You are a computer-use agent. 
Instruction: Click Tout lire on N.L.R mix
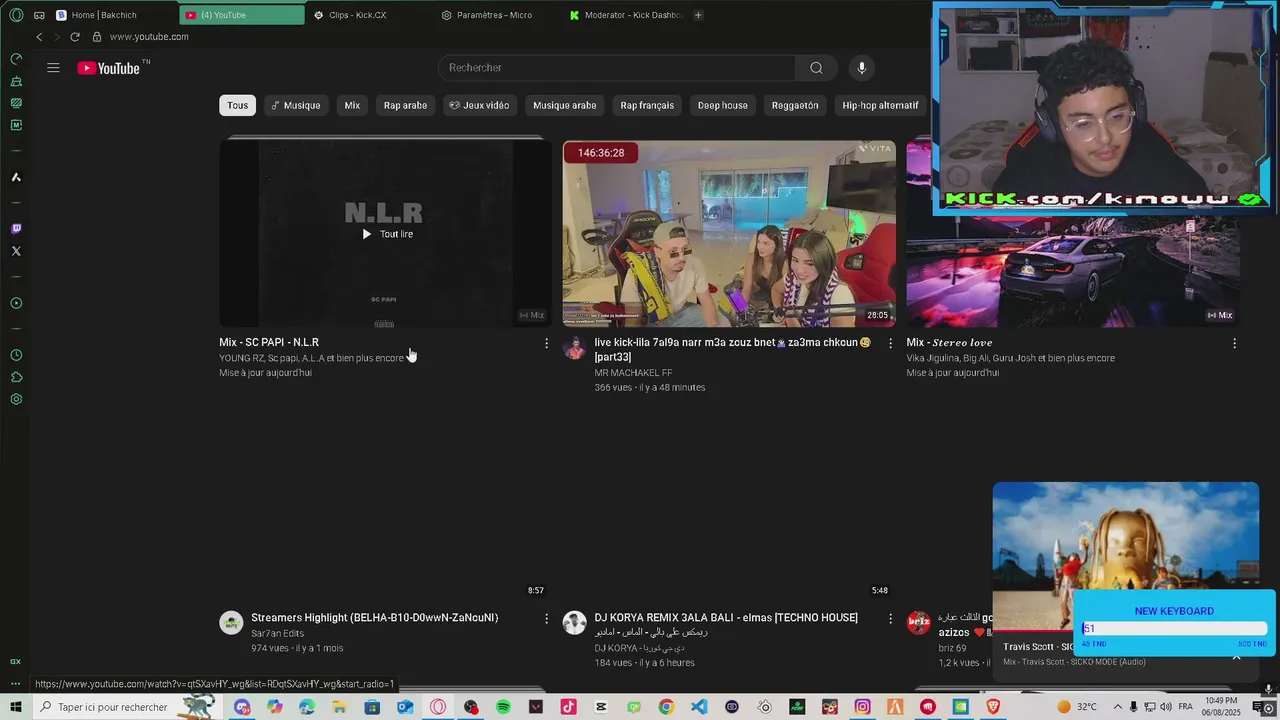click(387, 234)
